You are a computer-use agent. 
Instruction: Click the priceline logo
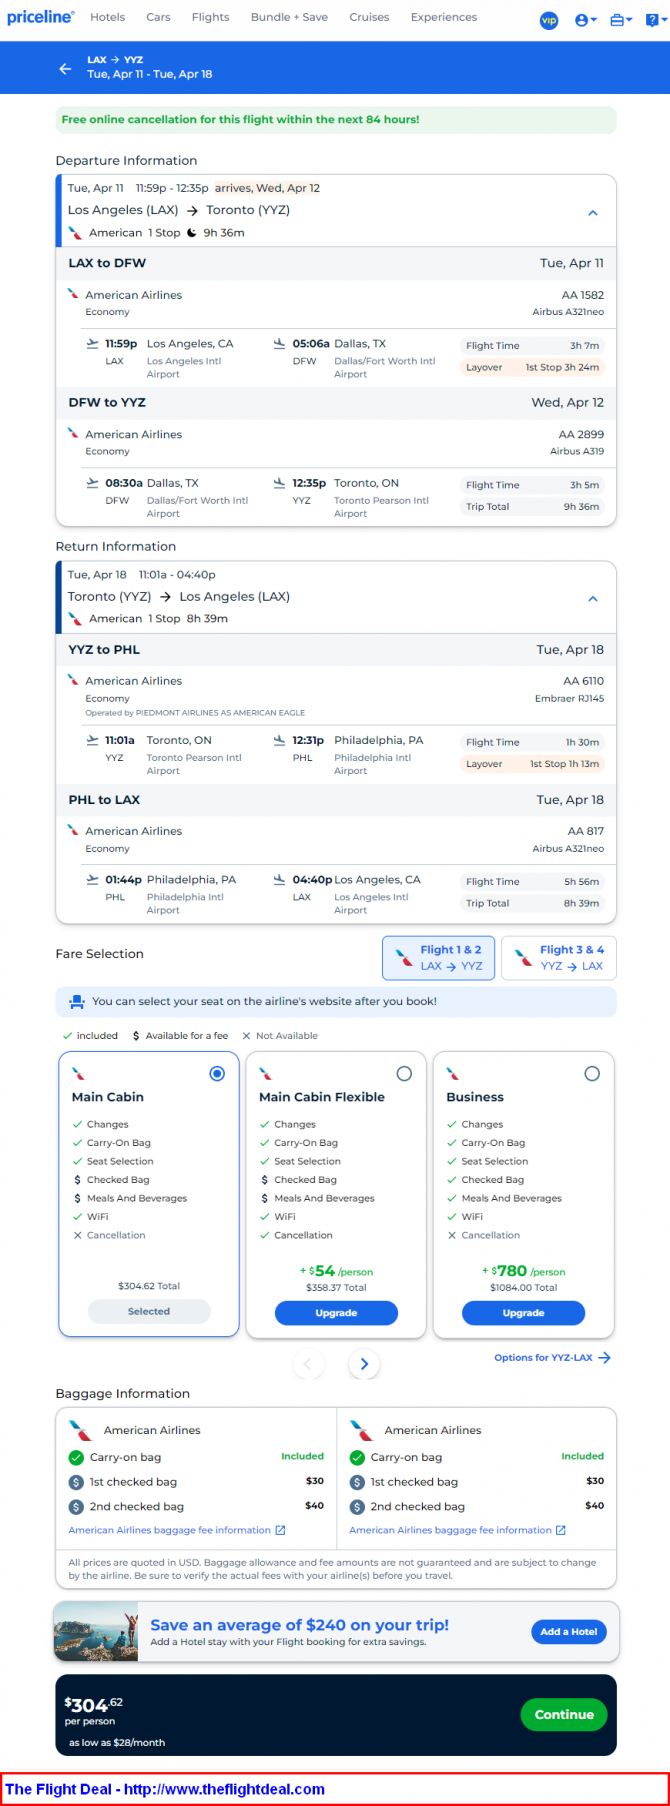tap(40, 17)
